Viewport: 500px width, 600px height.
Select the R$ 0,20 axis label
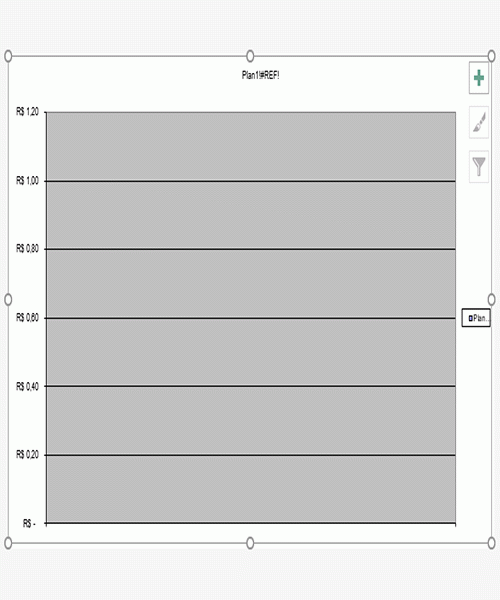click(27, 455)
